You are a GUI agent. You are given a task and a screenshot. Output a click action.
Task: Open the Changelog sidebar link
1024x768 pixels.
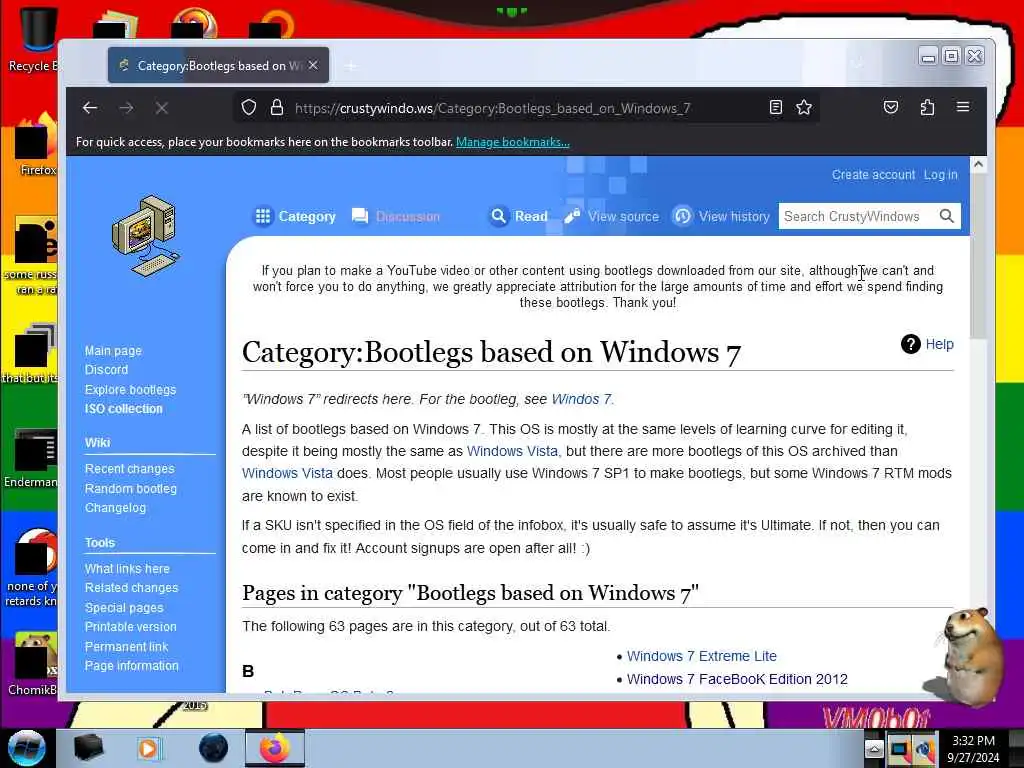coord(116,507)
